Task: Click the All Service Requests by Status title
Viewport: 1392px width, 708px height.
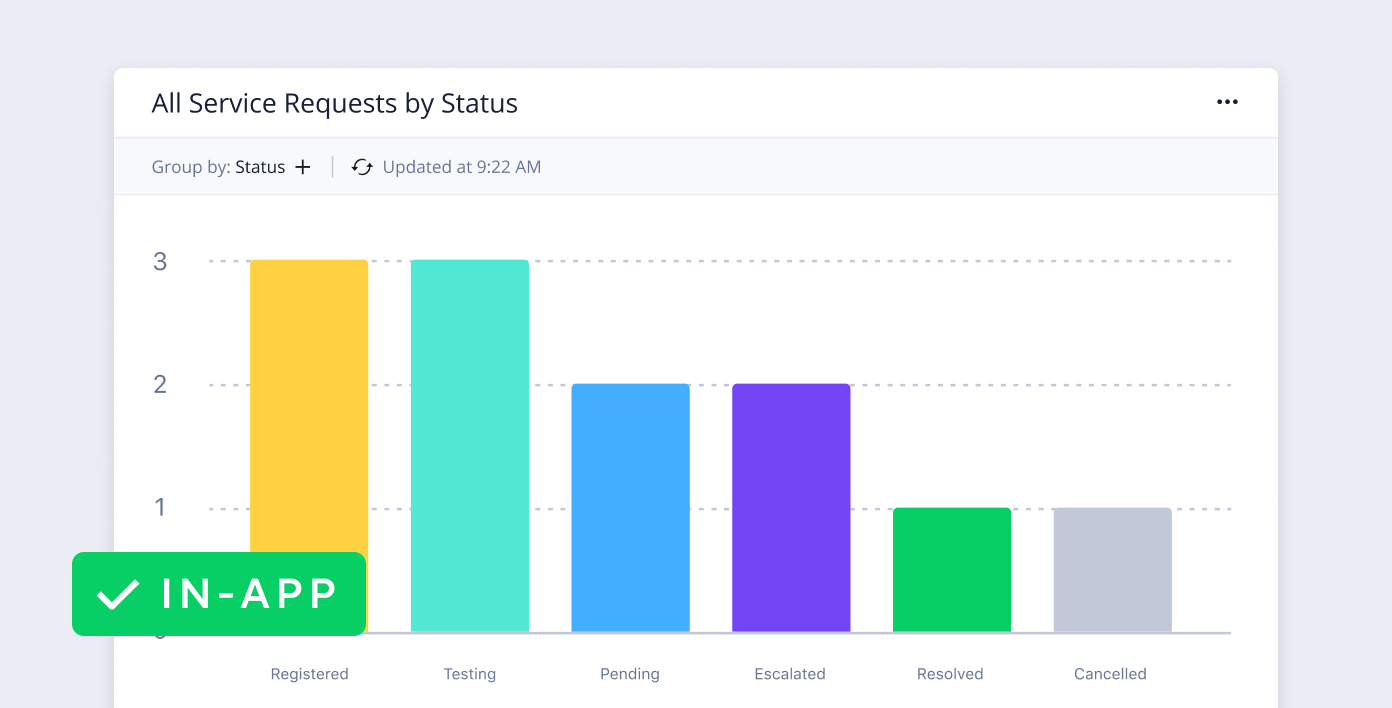Action: pos(334,103)
